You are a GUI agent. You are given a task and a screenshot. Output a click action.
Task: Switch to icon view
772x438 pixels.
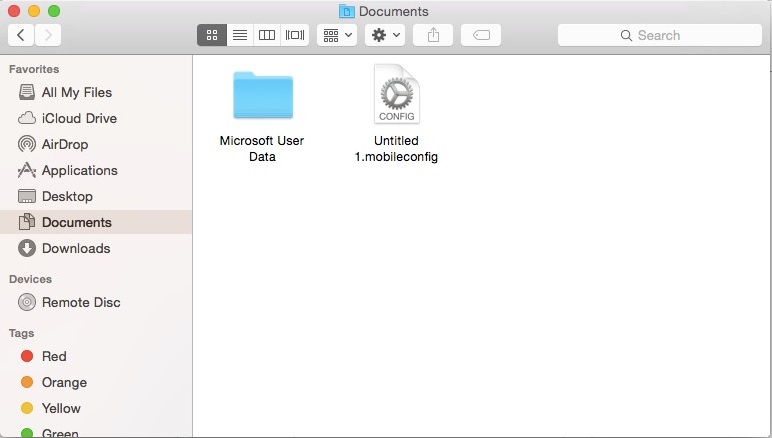click(212, 35)
